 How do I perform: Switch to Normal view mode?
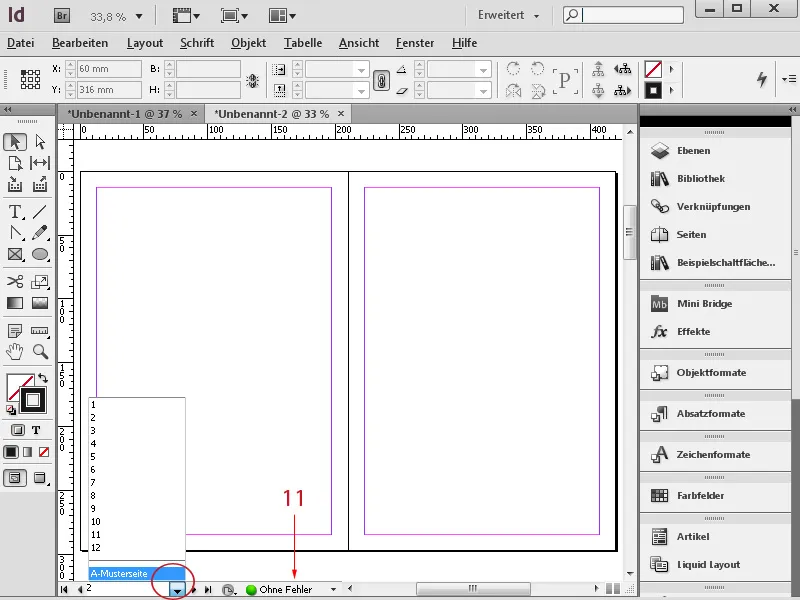coord(15,478)
